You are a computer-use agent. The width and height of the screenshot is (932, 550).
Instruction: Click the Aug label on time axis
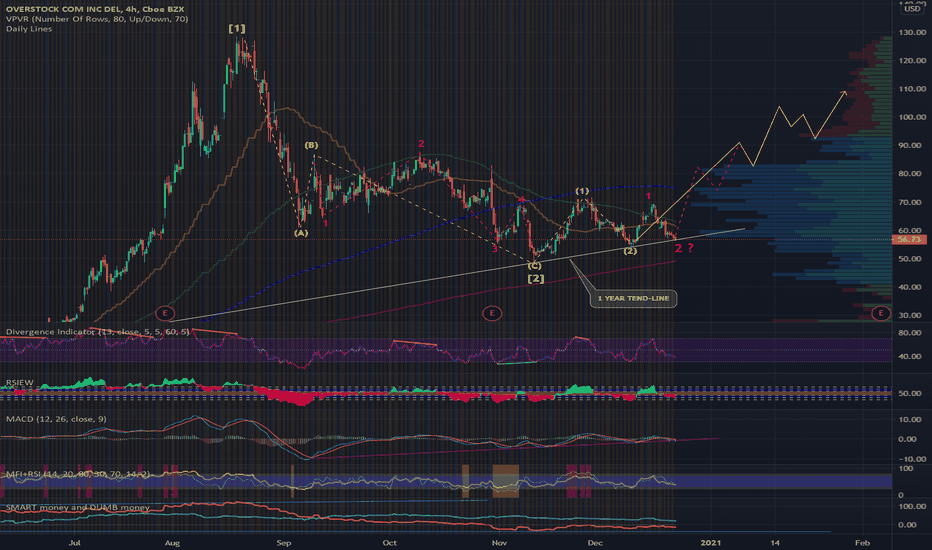(x=172, y=543)
